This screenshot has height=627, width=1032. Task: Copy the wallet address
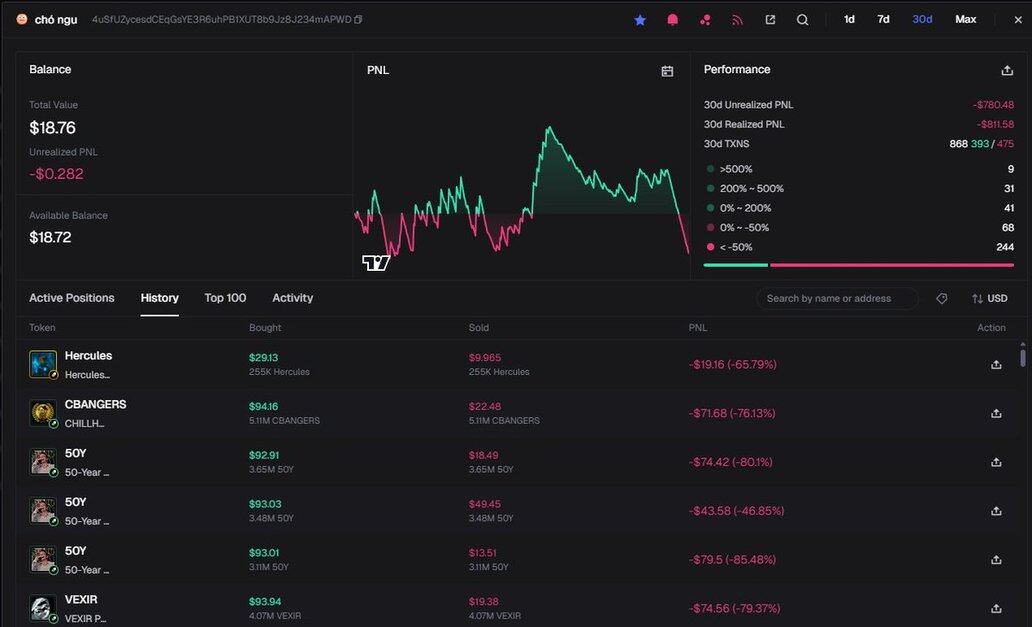point(358,20)
